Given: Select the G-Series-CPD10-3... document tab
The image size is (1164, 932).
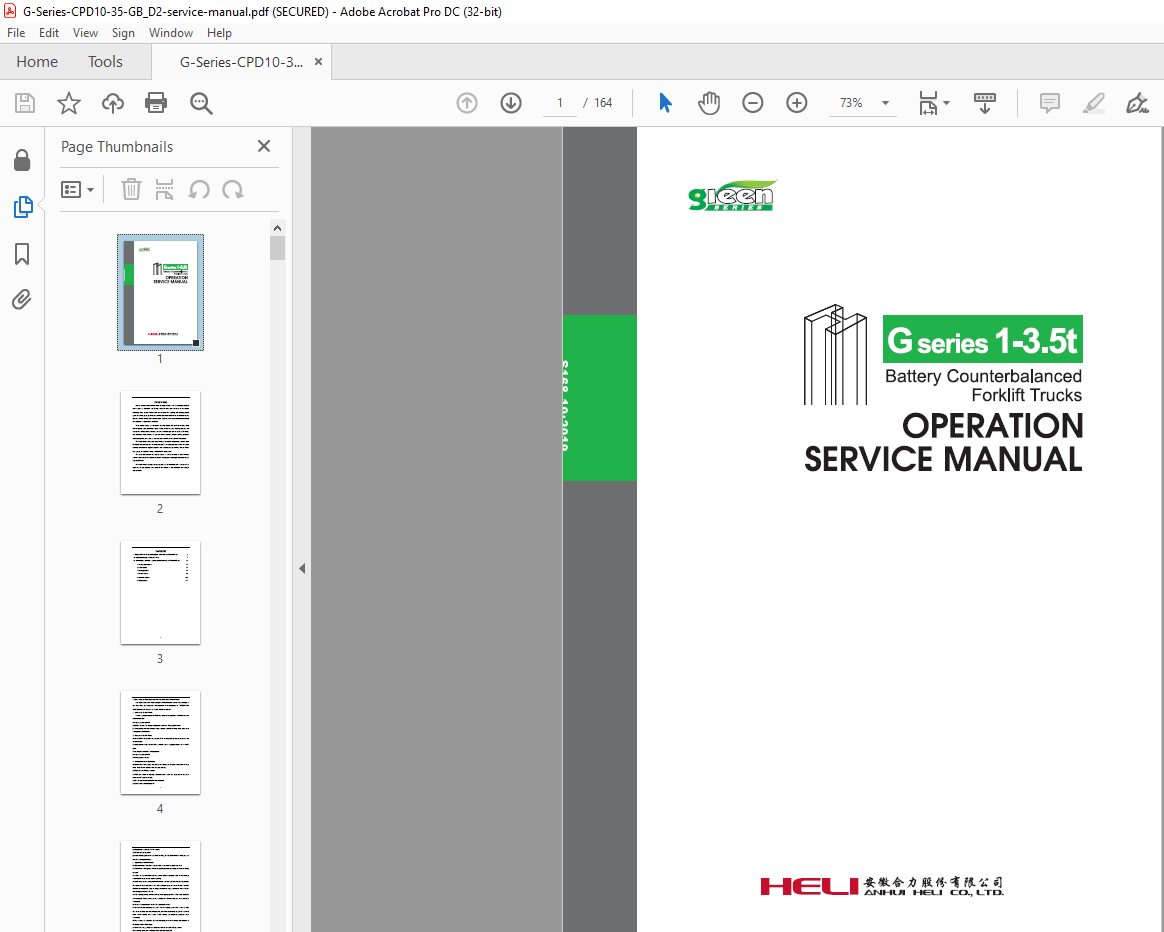Looking at the screenshot, I should pos(241,62).
